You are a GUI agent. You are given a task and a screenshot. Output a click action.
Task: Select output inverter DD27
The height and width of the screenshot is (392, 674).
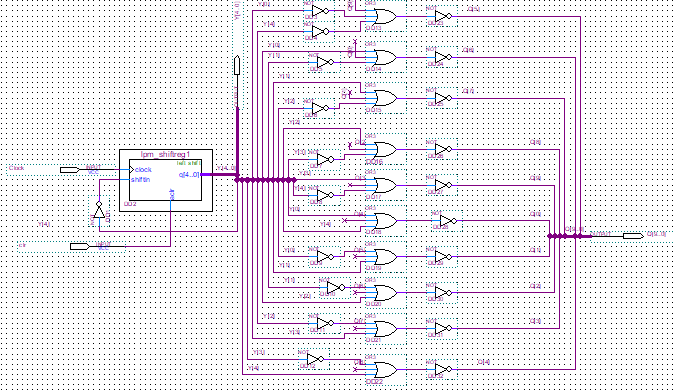tap(443, 185)
